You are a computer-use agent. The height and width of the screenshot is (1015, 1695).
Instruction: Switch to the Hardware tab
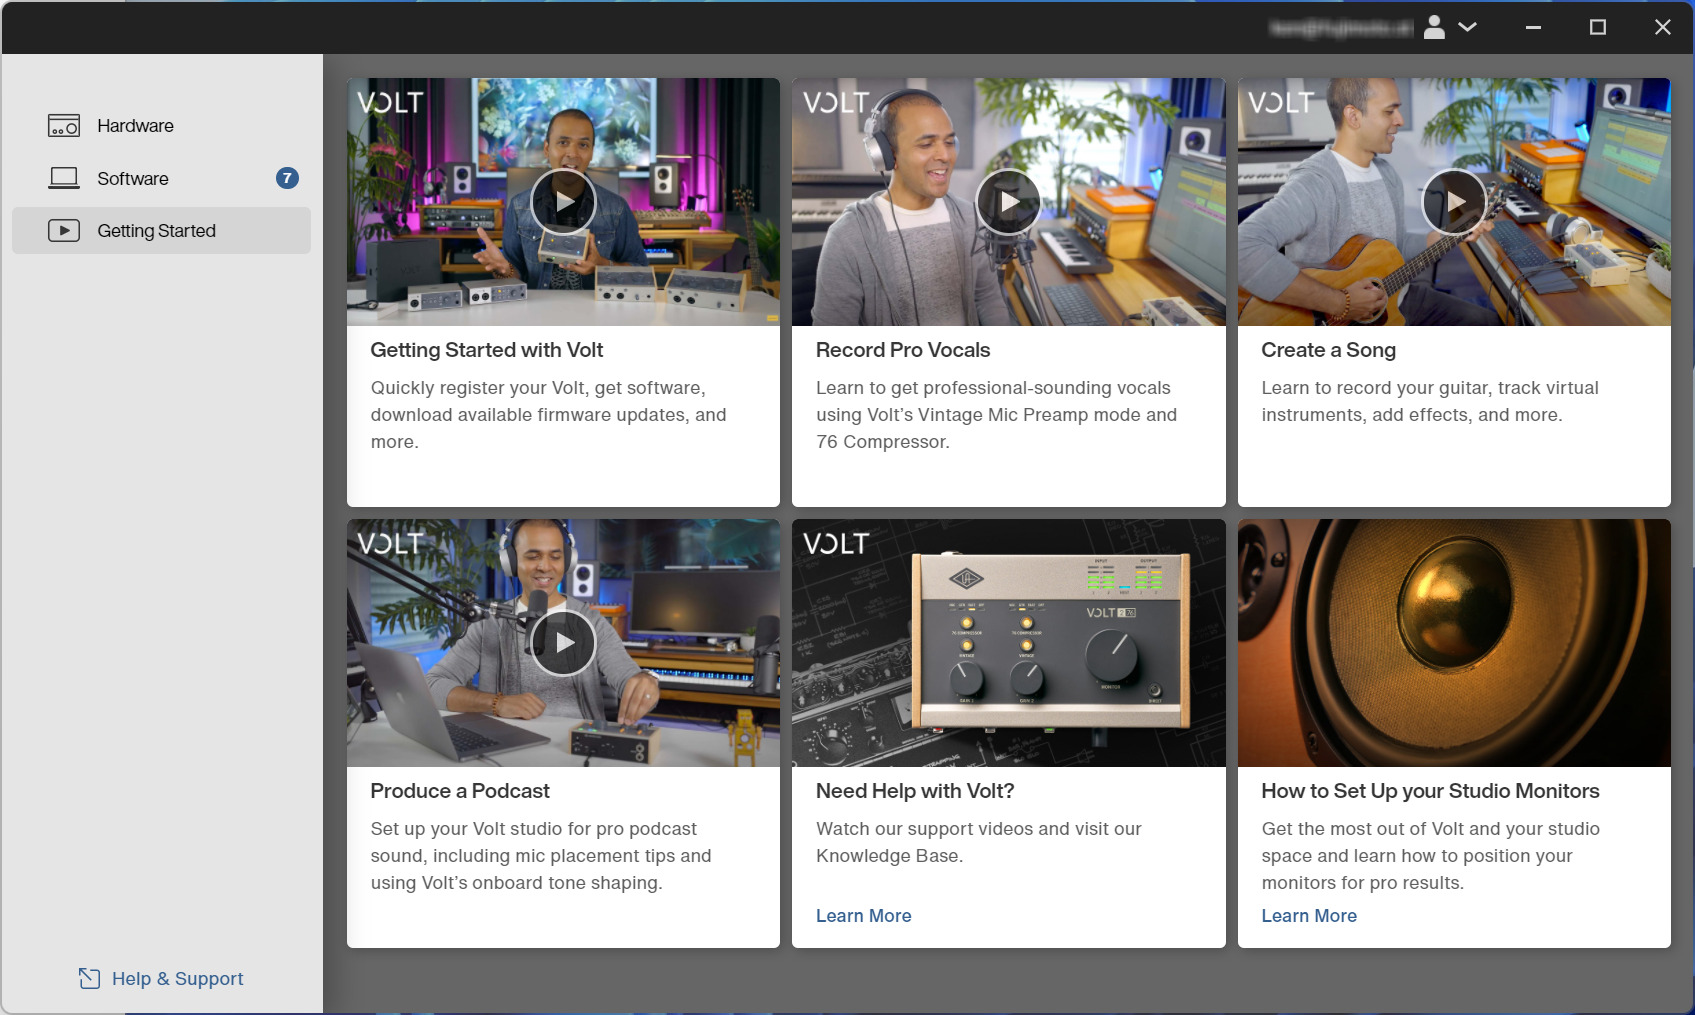(x=161, y=126)
